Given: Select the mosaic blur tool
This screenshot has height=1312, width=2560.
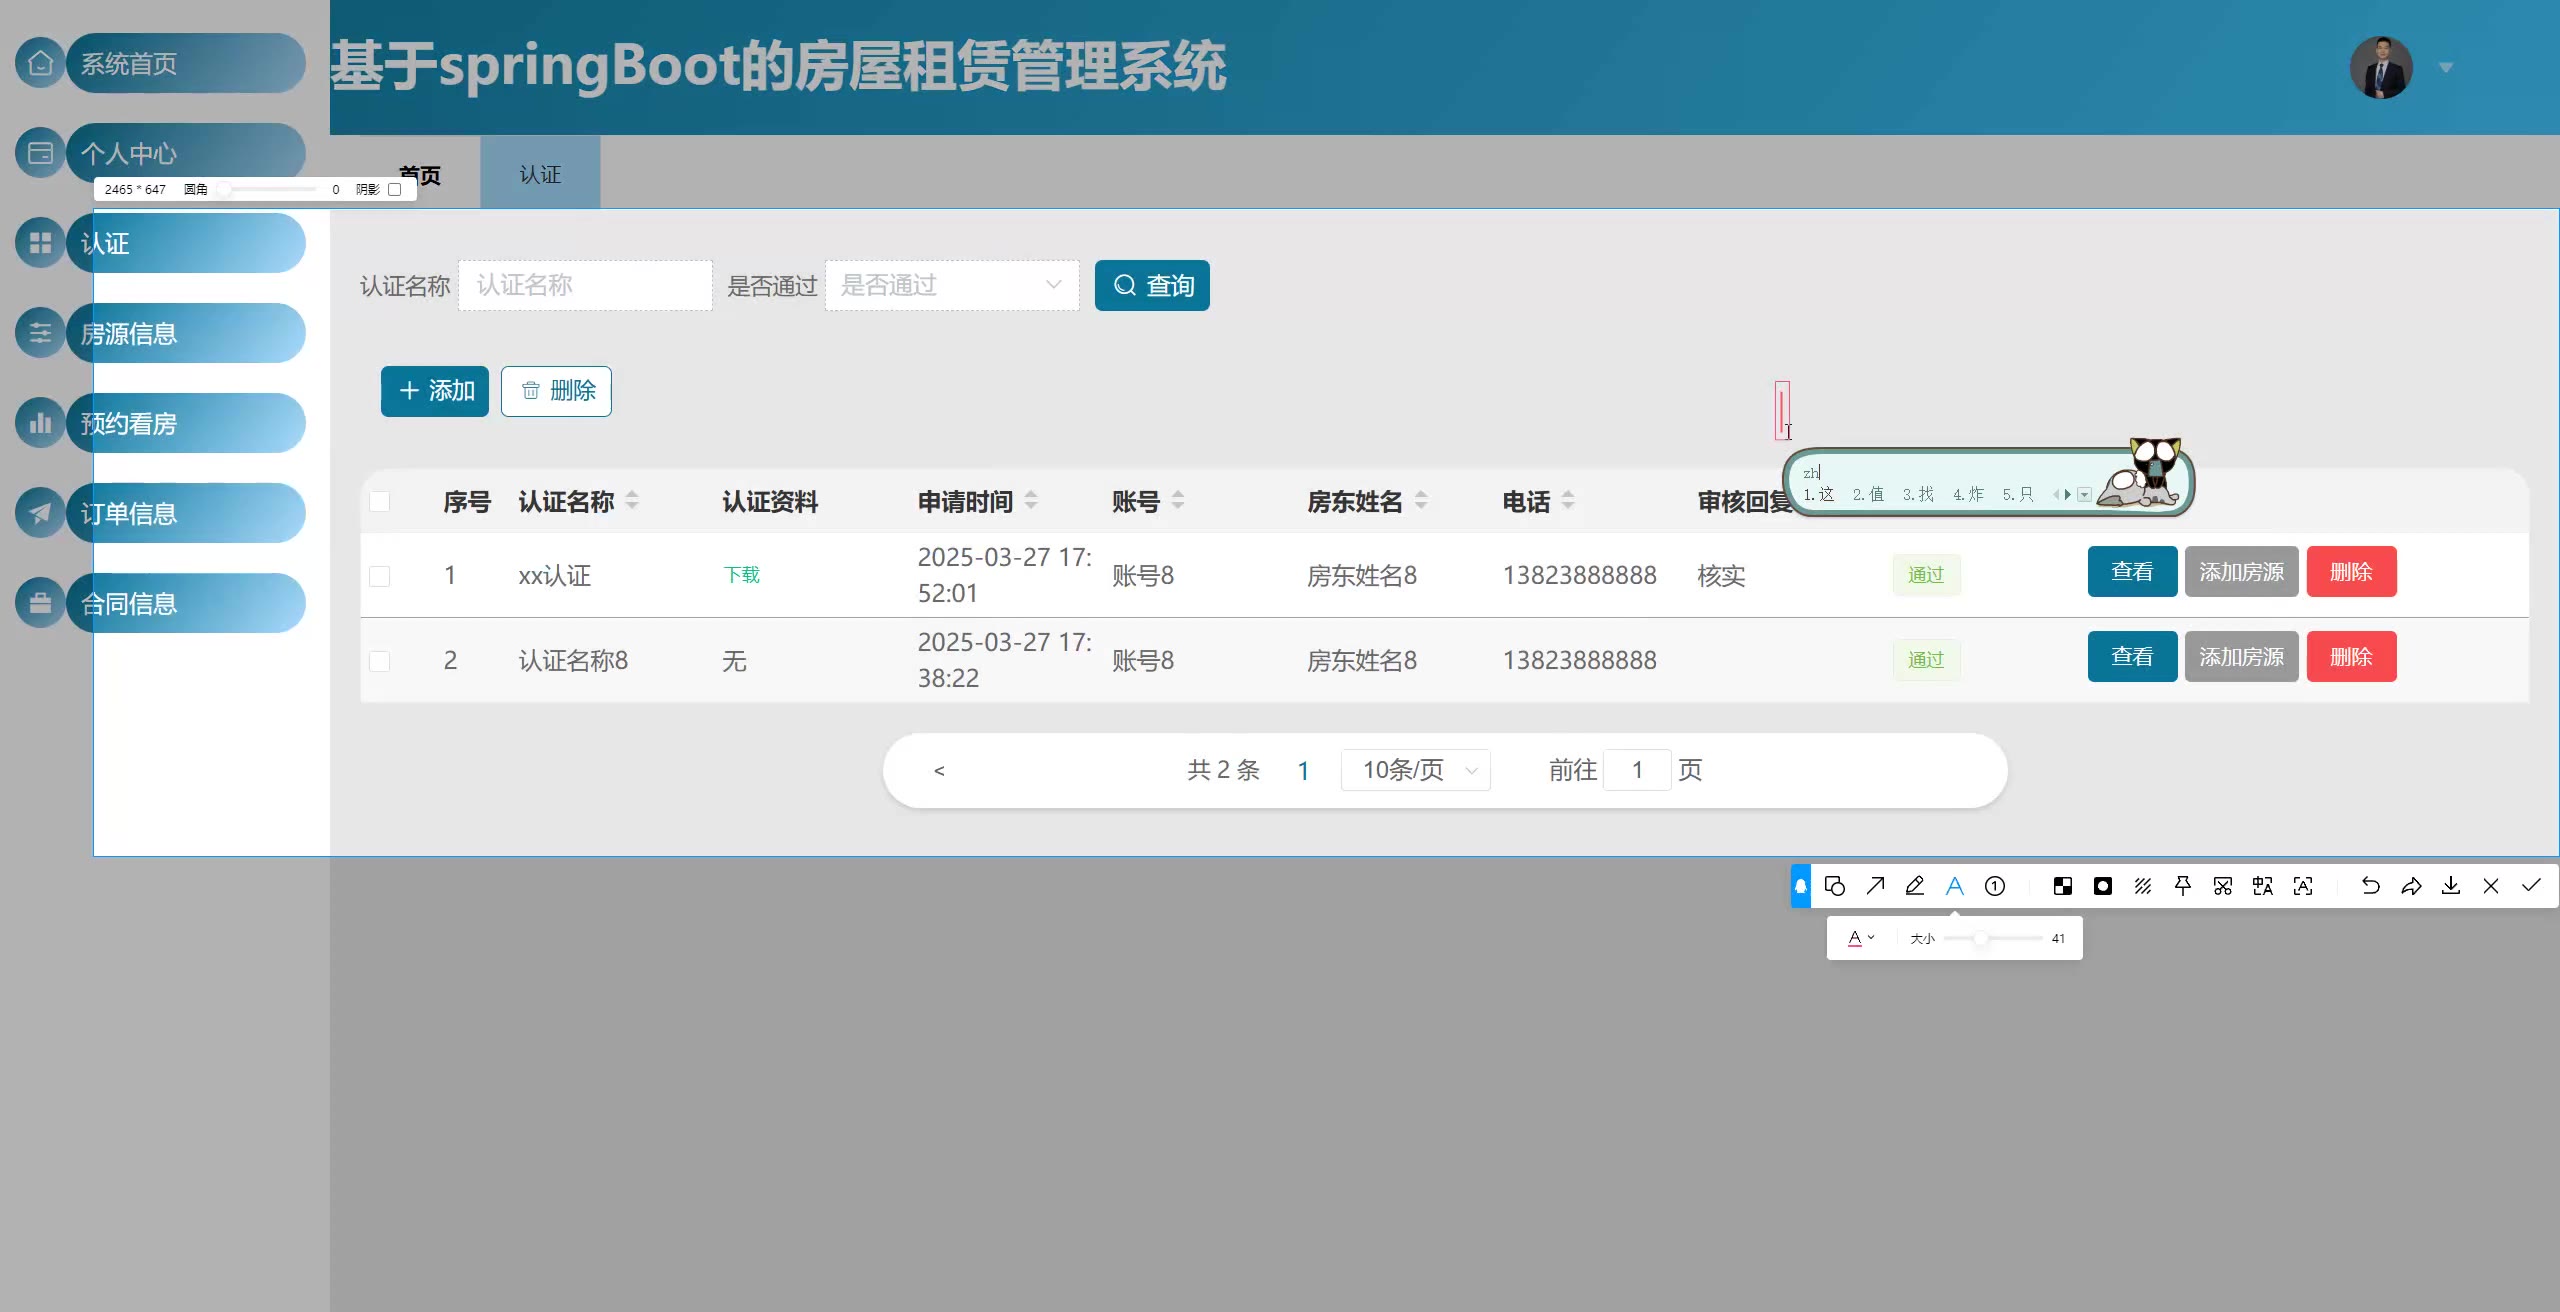Looking at the screenshot, I should [2063, 886].
